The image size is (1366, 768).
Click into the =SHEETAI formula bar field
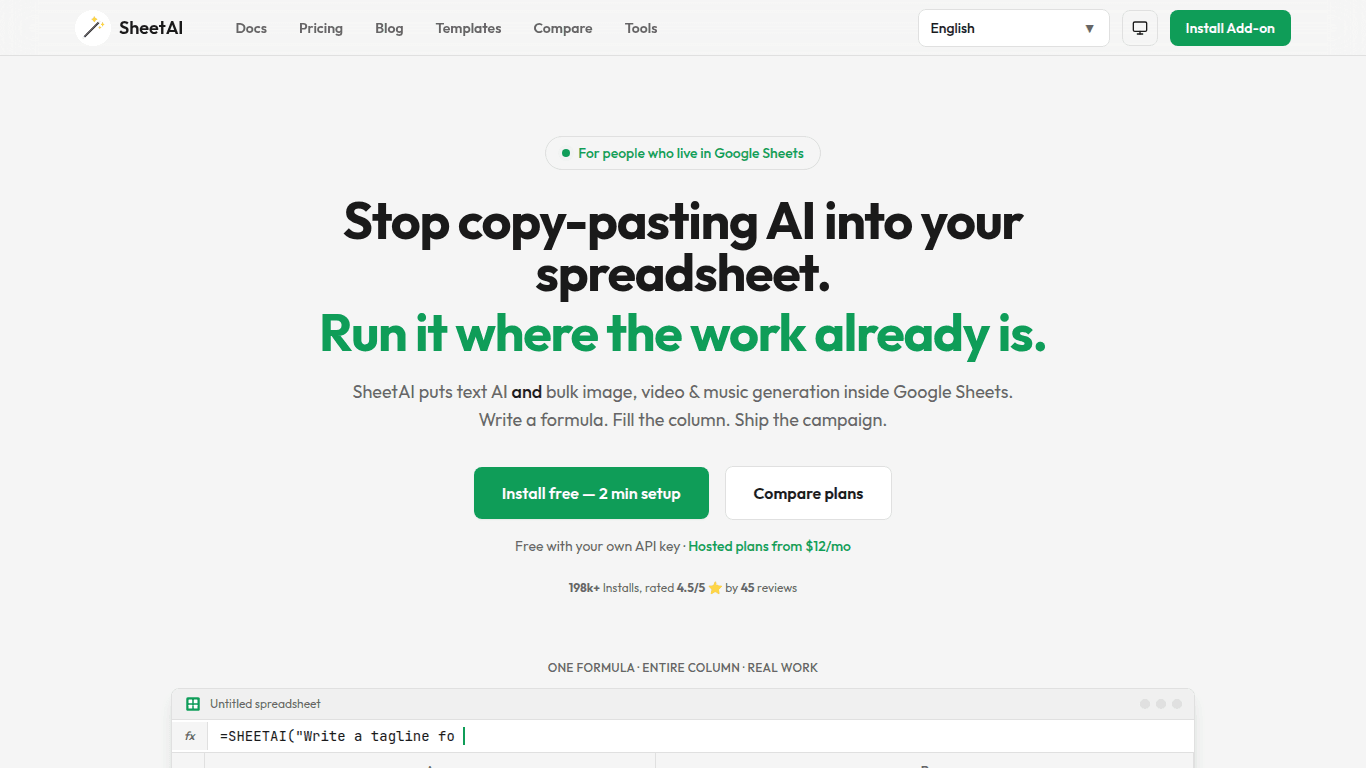[x=700, y=736]
